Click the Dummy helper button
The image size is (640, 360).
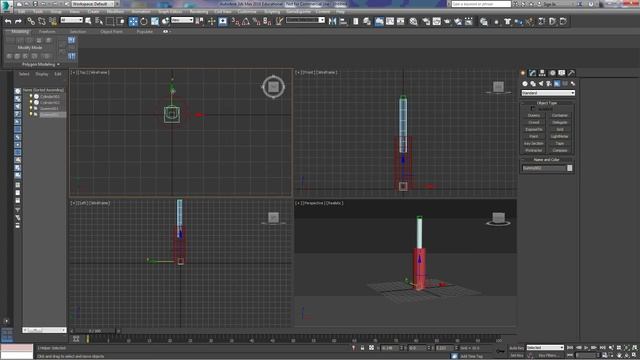[534, 116]
